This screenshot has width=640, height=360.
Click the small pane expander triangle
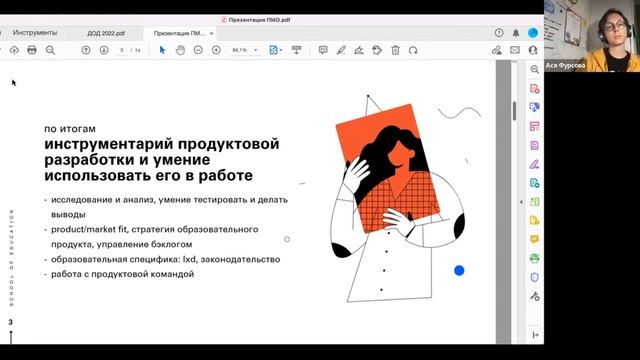521,202
